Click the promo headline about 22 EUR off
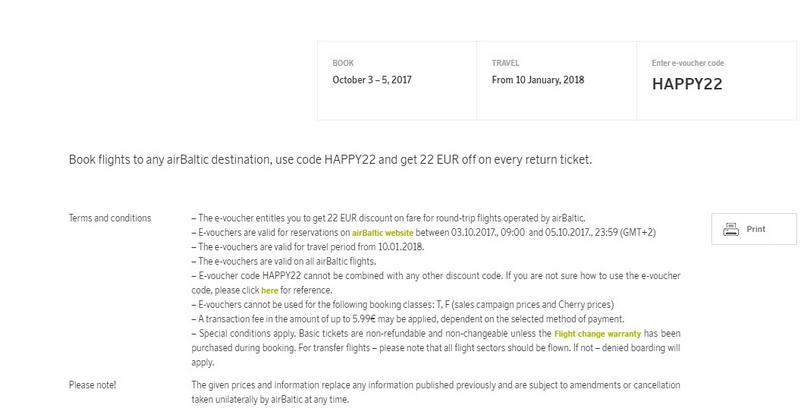Viewport: 800px width, 415px height. coord(330,159)
